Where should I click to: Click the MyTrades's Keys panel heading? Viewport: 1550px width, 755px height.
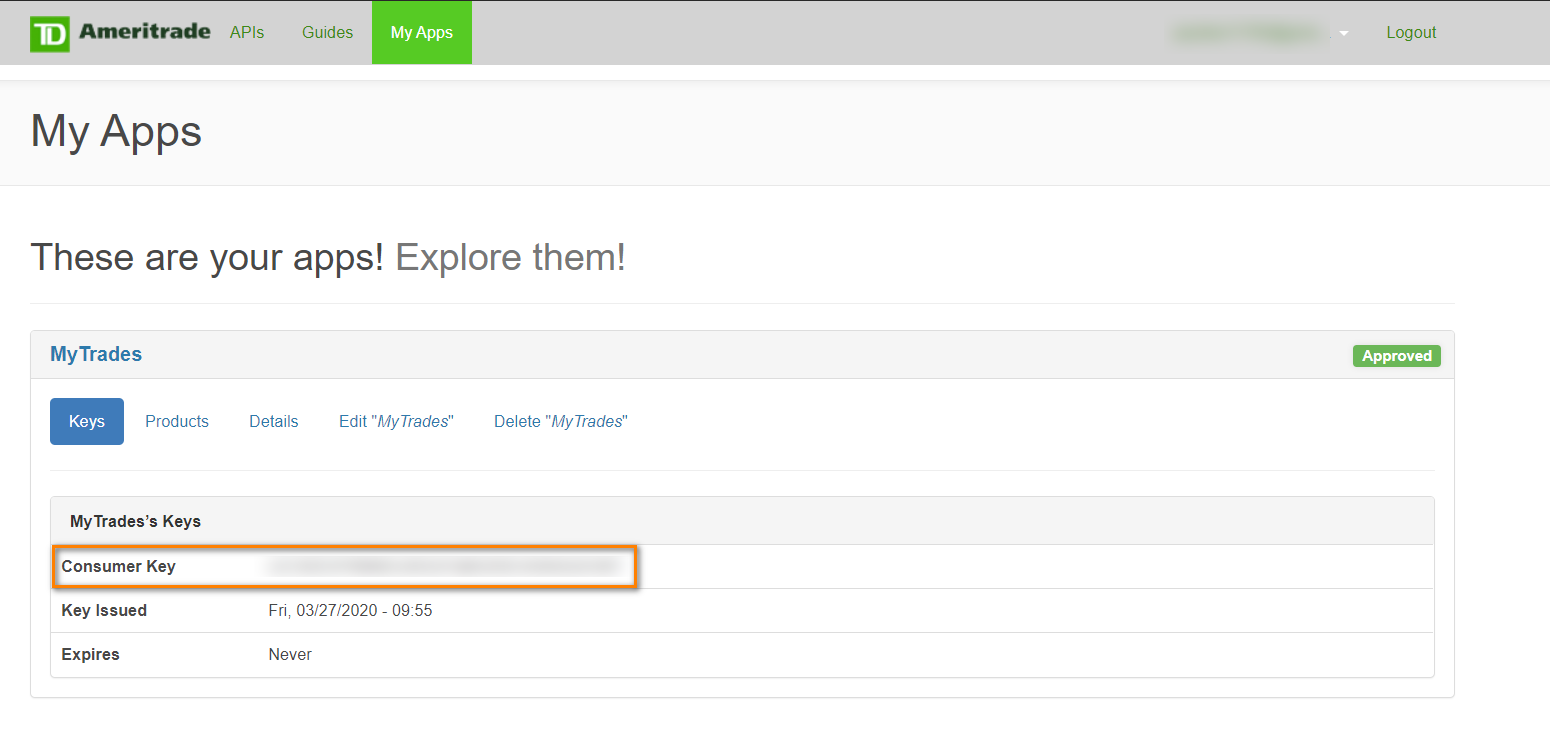point(135,521)
